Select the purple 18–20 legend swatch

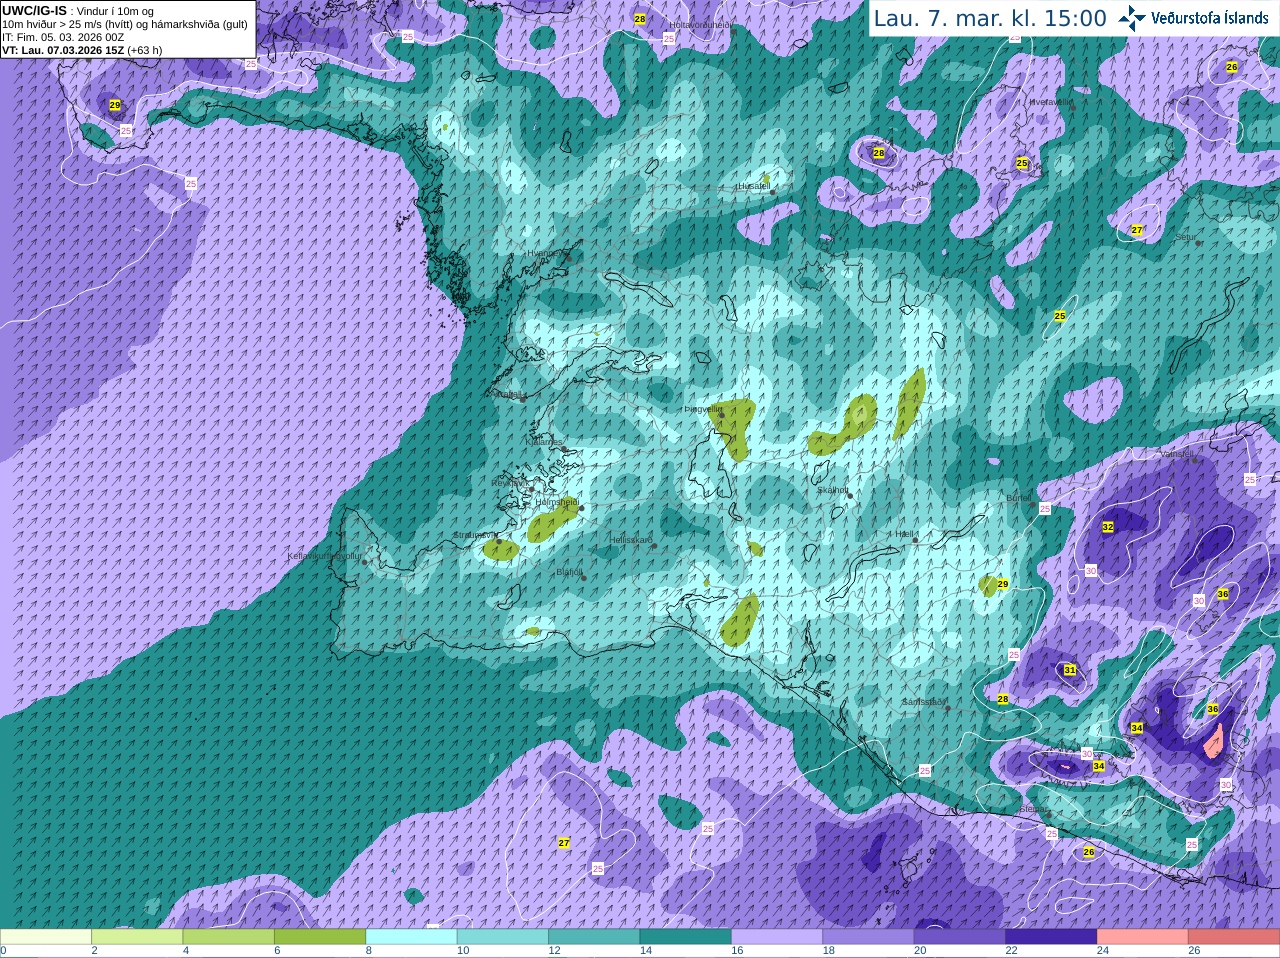tap(869, 937)
